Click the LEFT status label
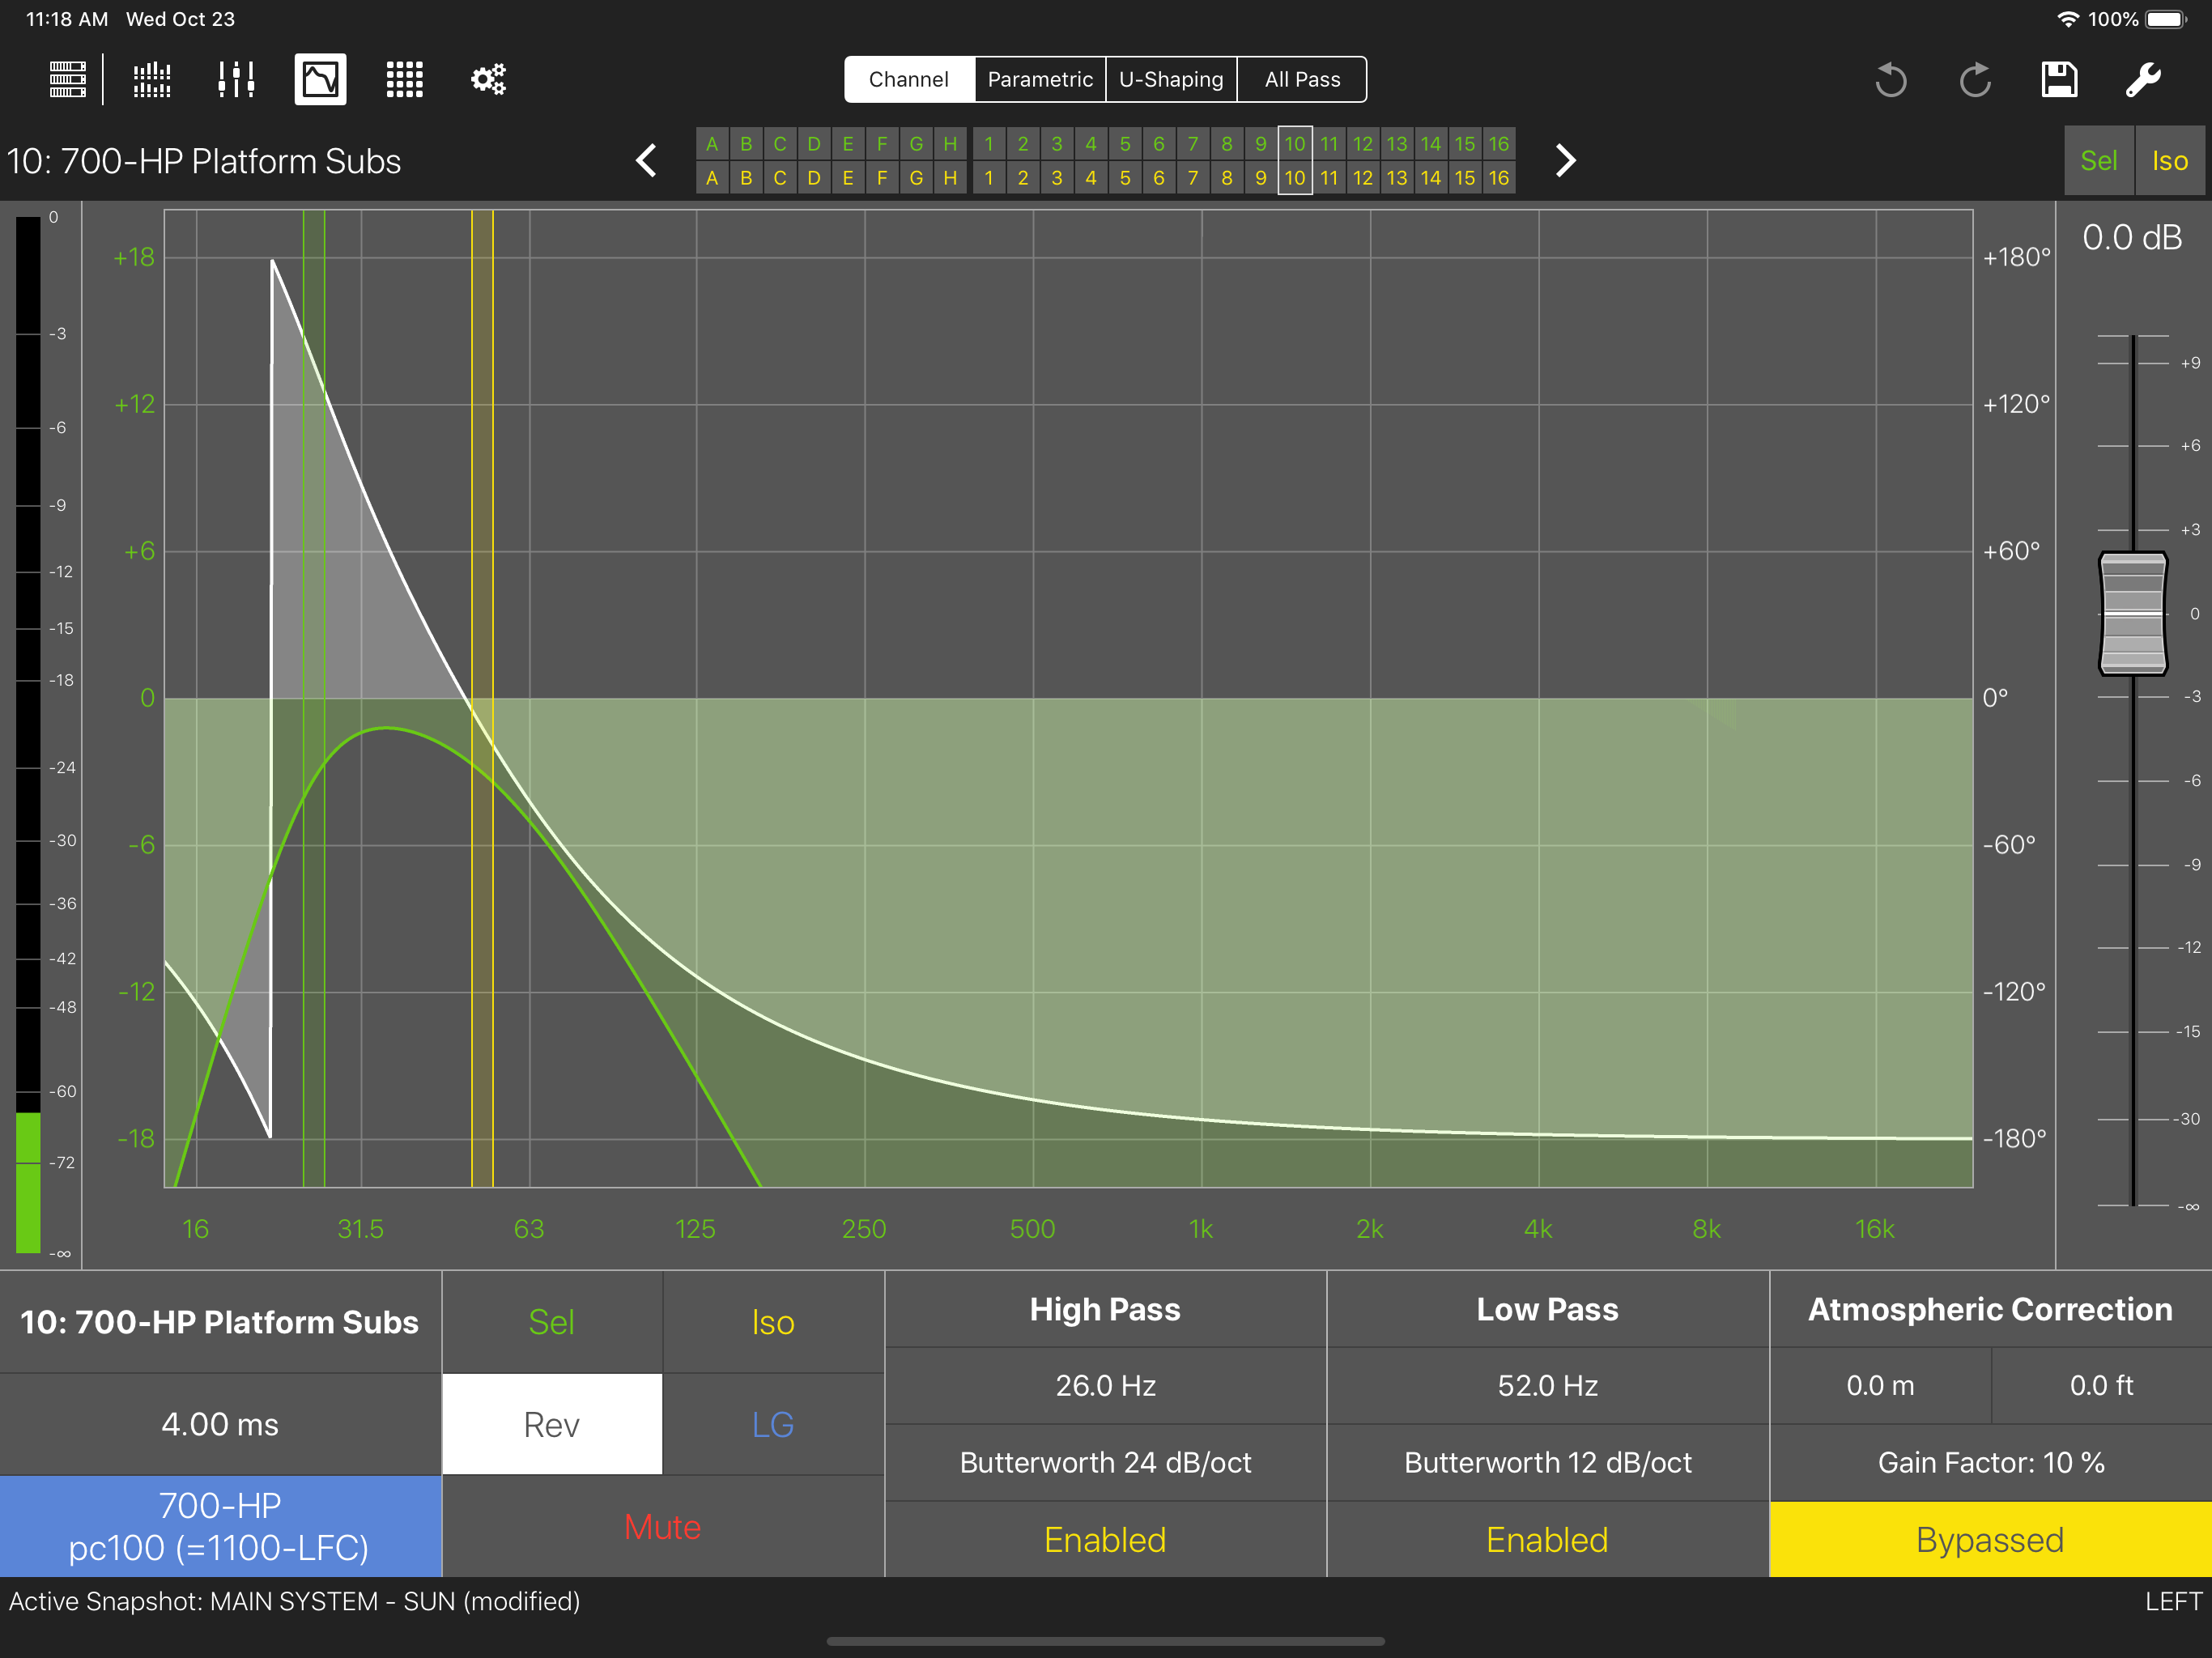Screen dimensions: 2212x1658 tap(2173, 1601)
